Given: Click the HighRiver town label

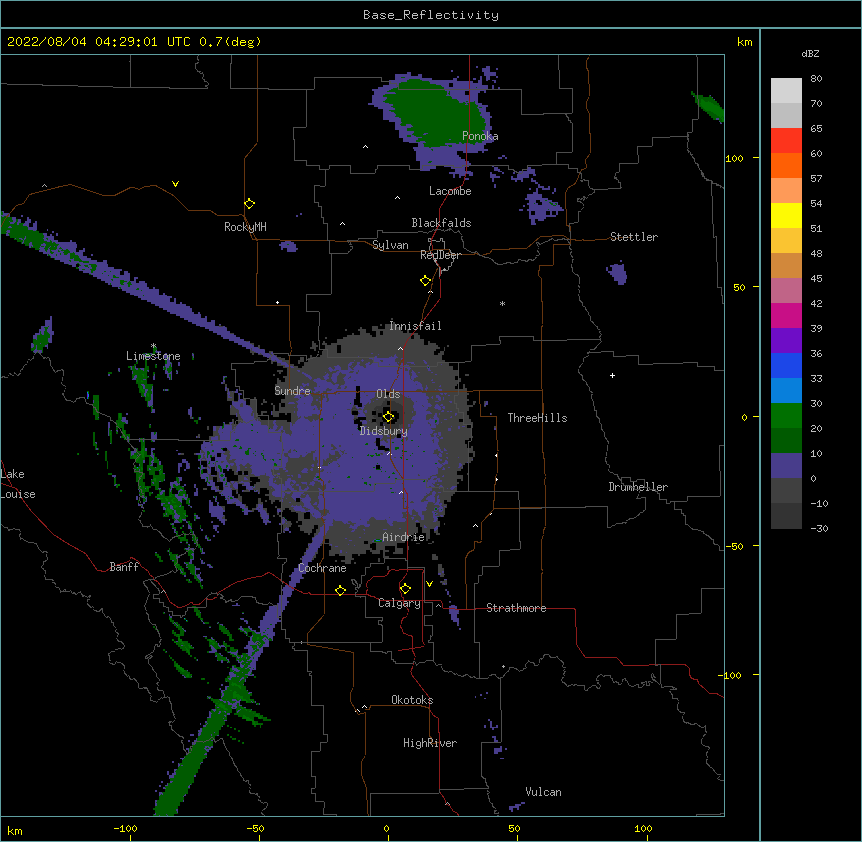Looking at the screenshot, I should [430, 743].
